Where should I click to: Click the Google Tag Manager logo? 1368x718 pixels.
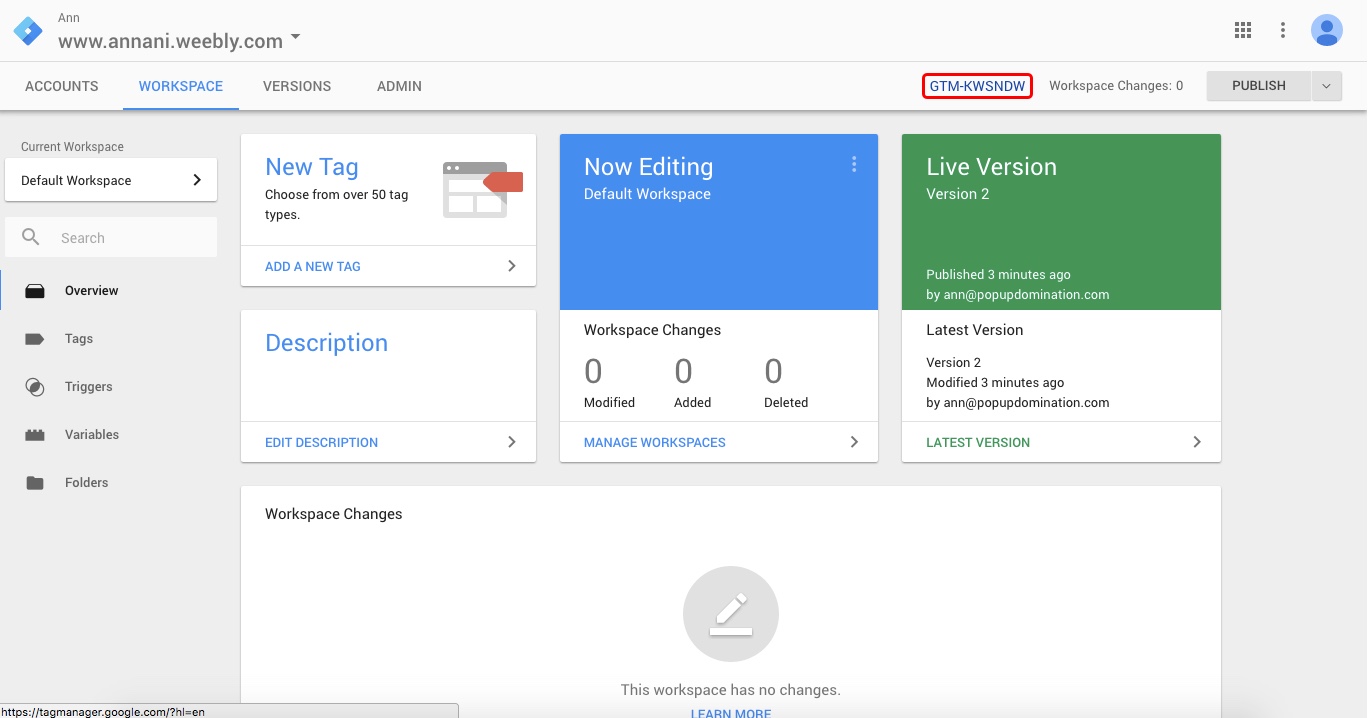(x=28, y=31)
